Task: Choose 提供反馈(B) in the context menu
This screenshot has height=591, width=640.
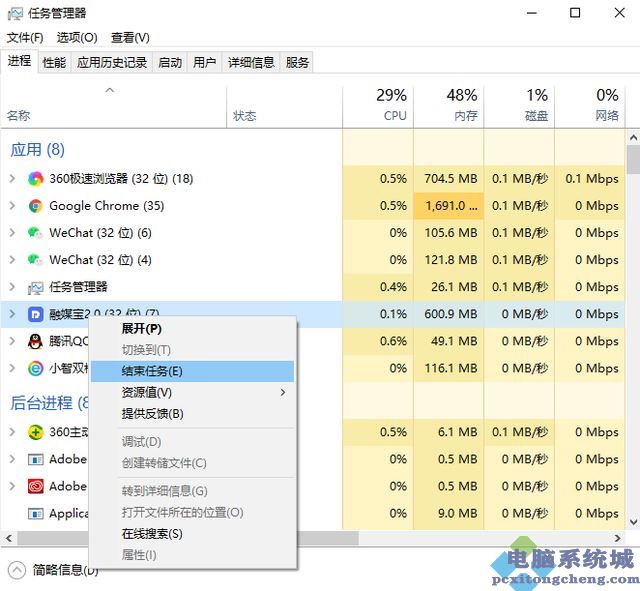Action: [x=192, y=414]
